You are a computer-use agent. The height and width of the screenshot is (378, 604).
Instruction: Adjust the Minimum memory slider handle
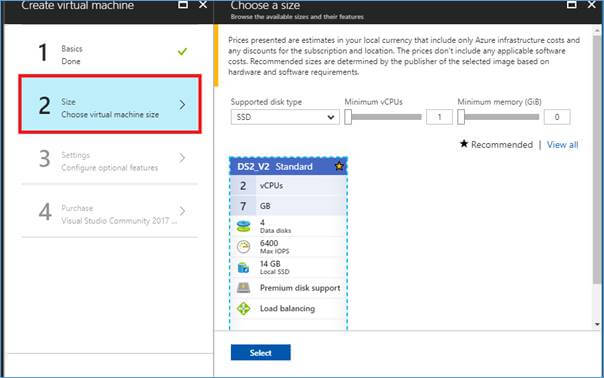coord(461,117)
